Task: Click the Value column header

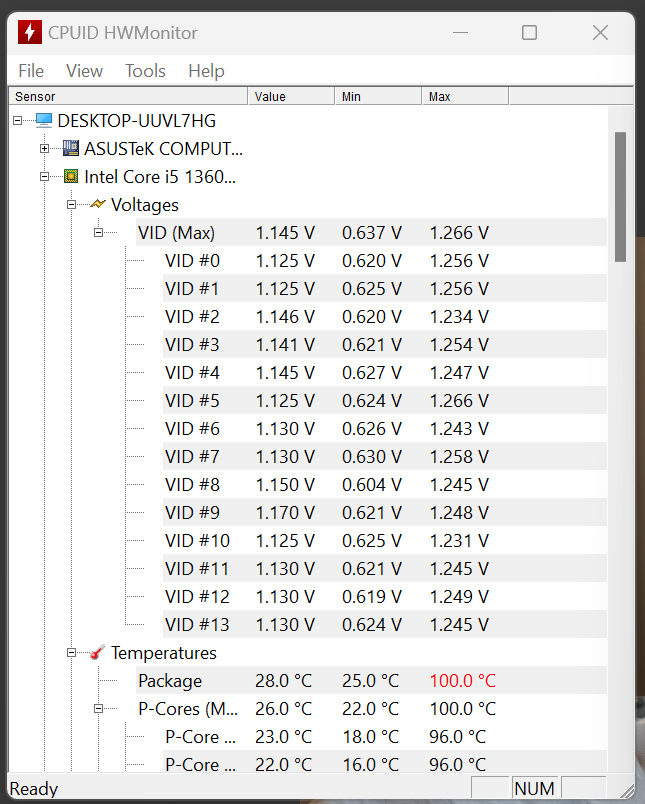Action: (x=291, y=96)
